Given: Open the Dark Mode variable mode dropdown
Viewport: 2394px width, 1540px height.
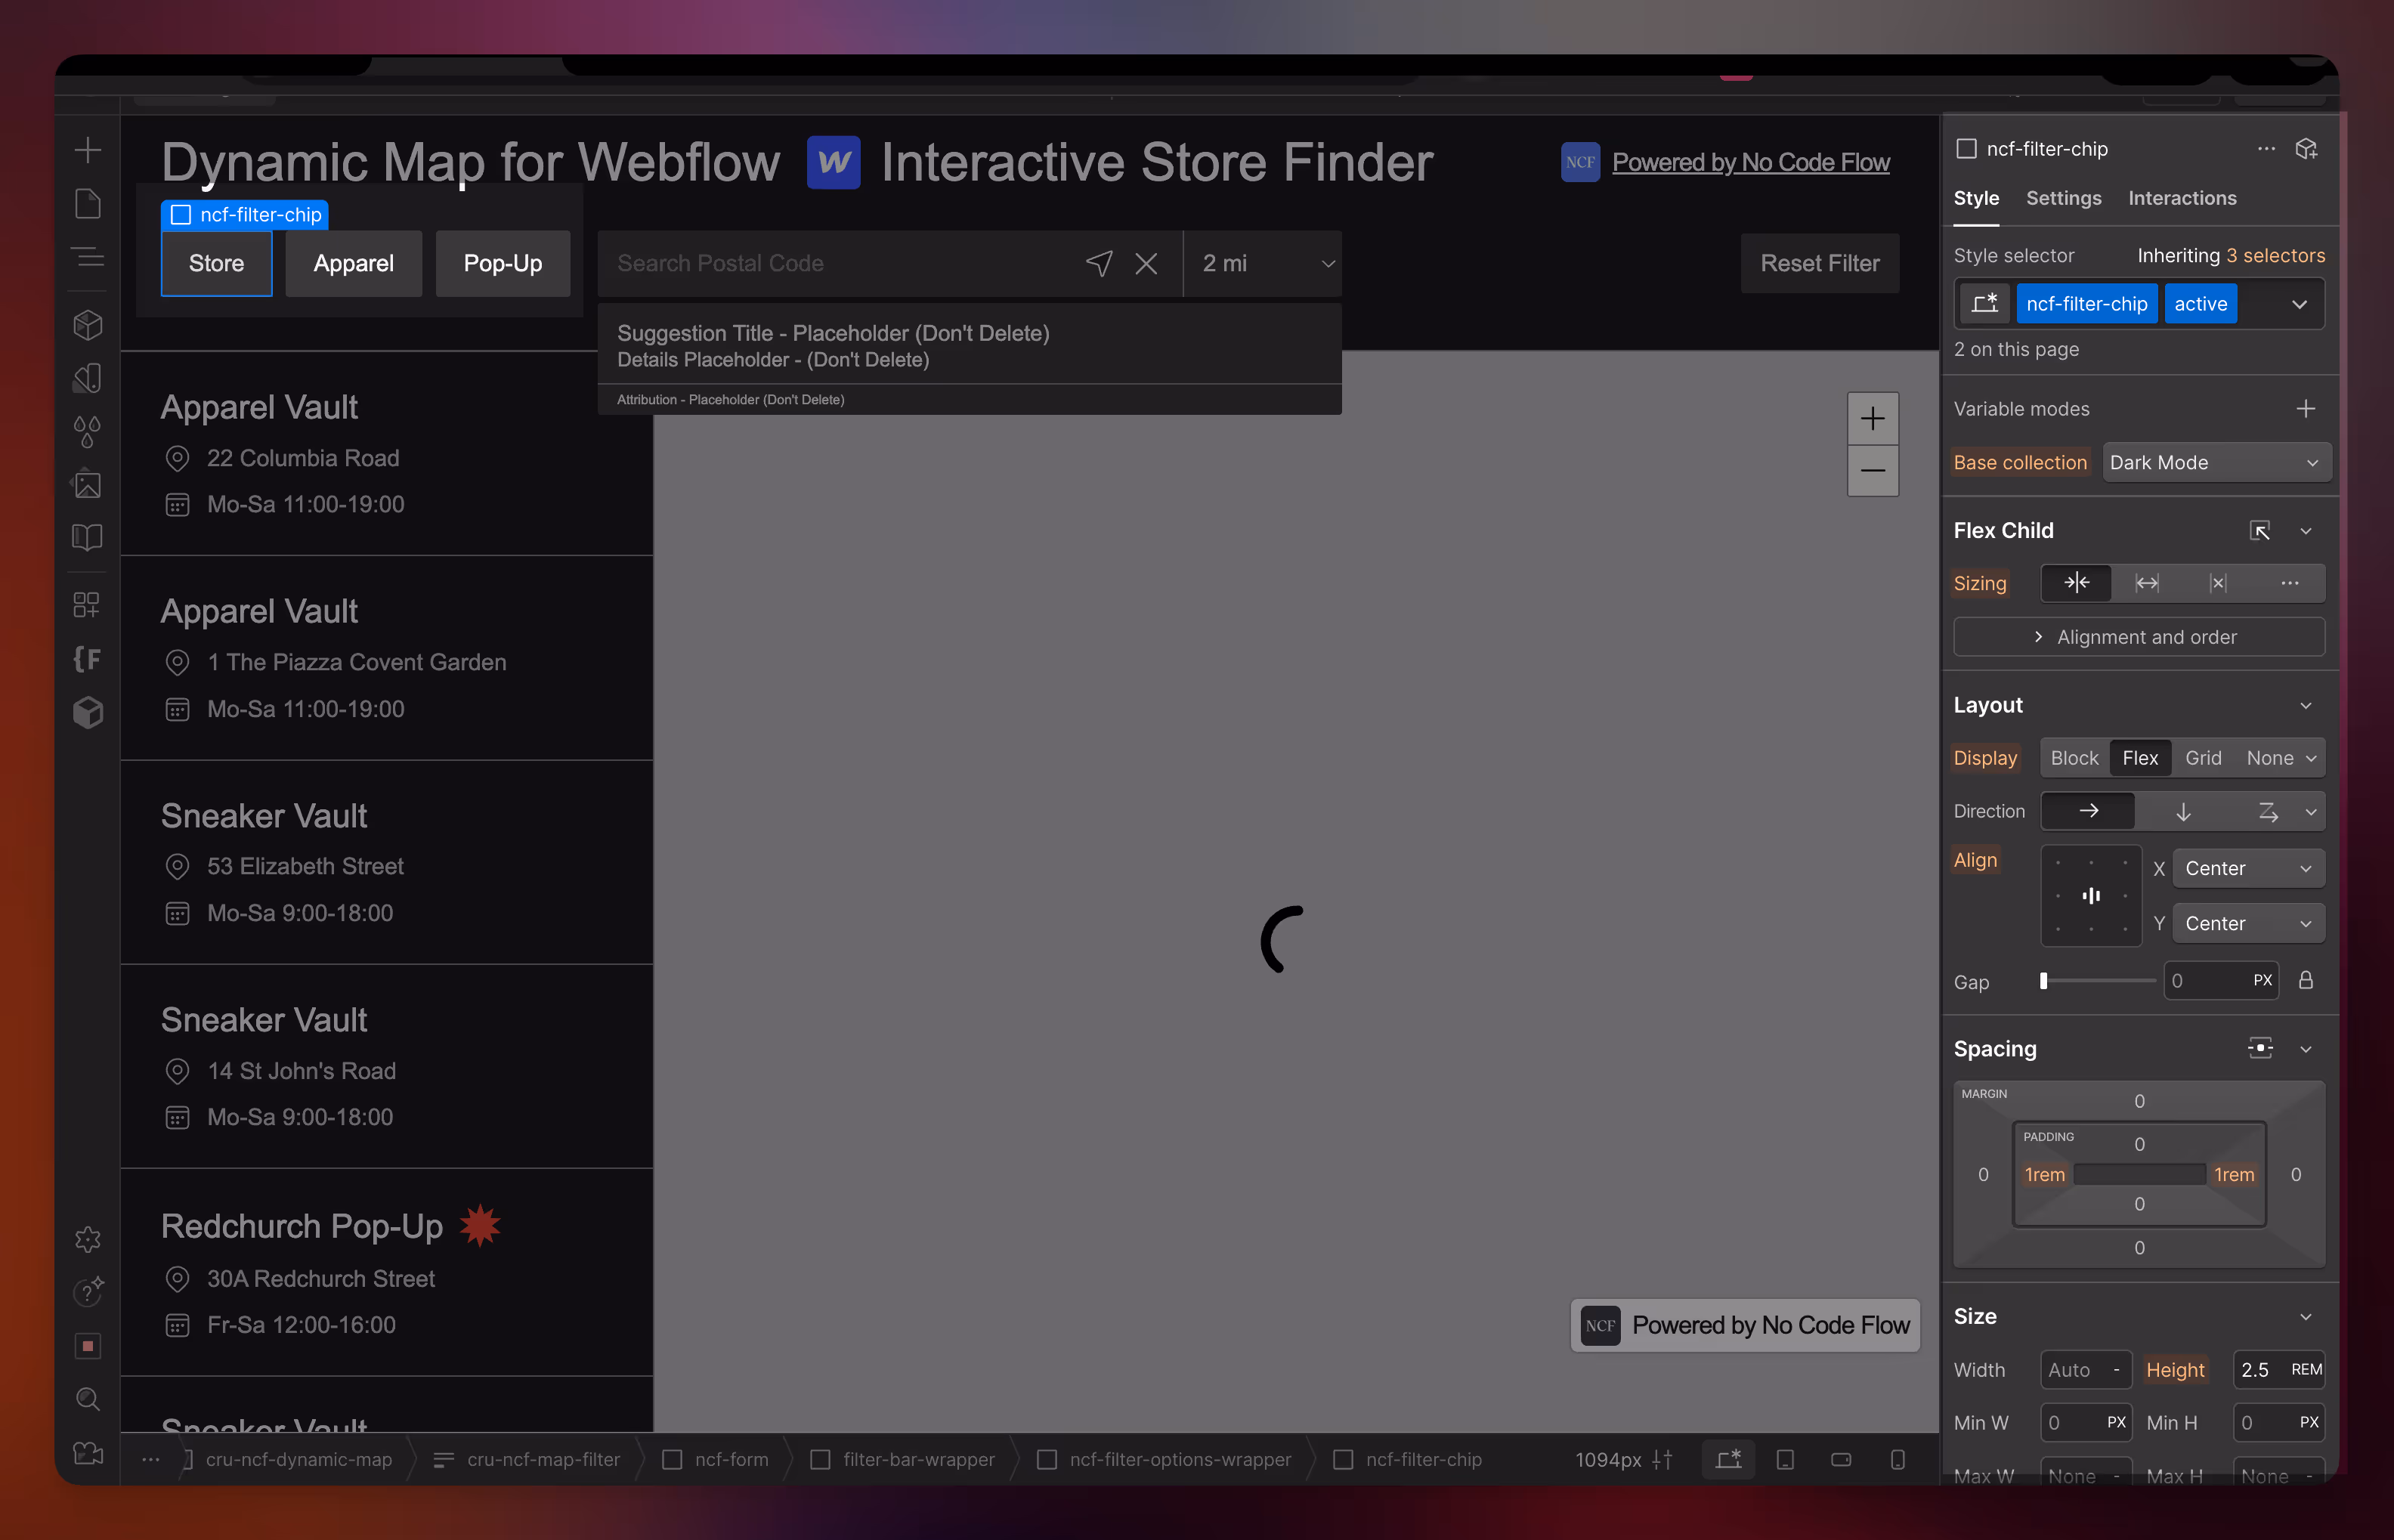Looking at the screenshot, I should coord(2216,462).
